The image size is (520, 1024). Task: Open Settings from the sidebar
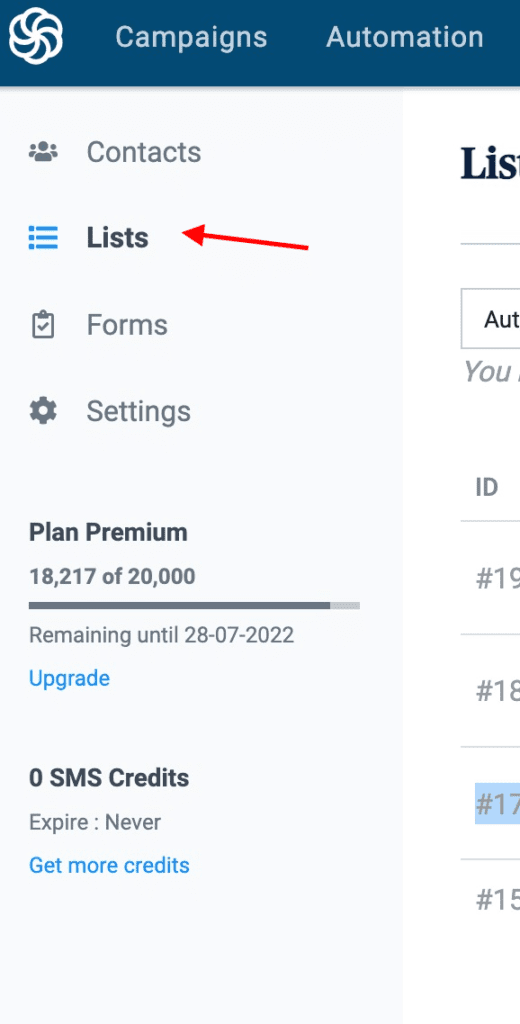[x=138, y=411]
